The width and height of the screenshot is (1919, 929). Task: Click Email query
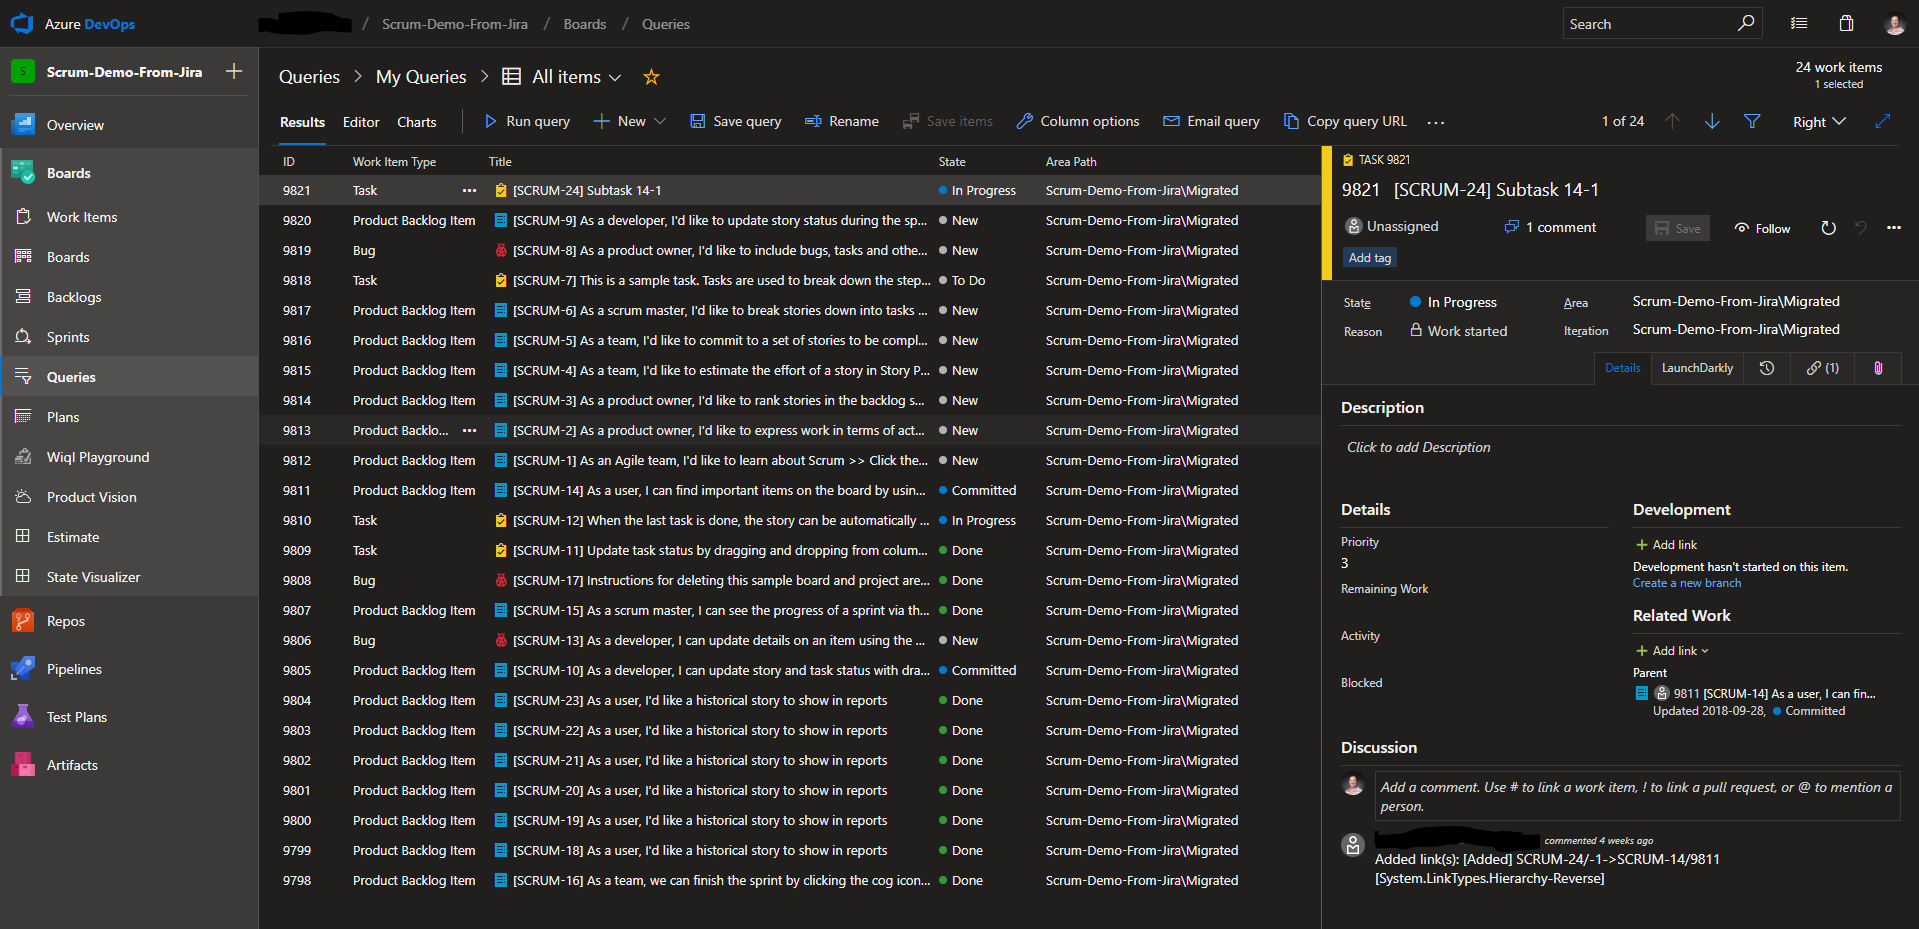point(1211,121)
